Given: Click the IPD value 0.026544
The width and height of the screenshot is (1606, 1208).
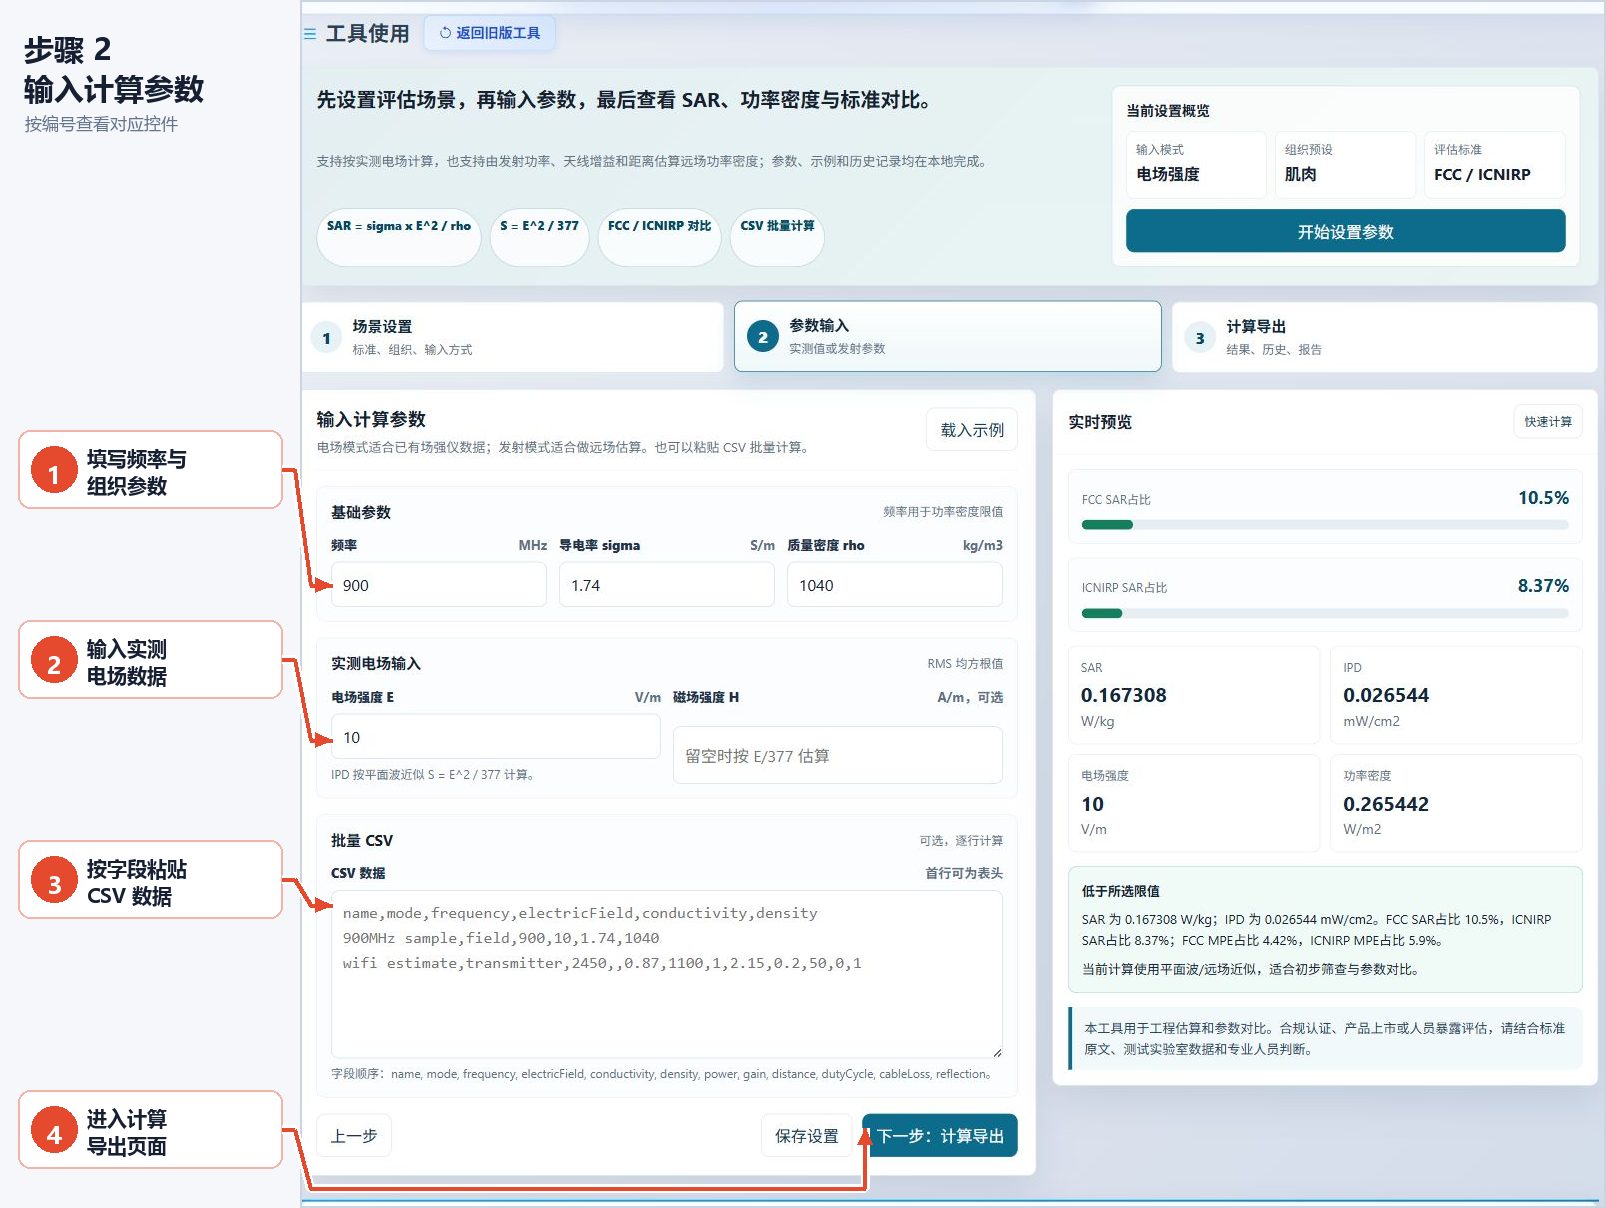Looking at the screenshot, I should [x=1386, y=695].
